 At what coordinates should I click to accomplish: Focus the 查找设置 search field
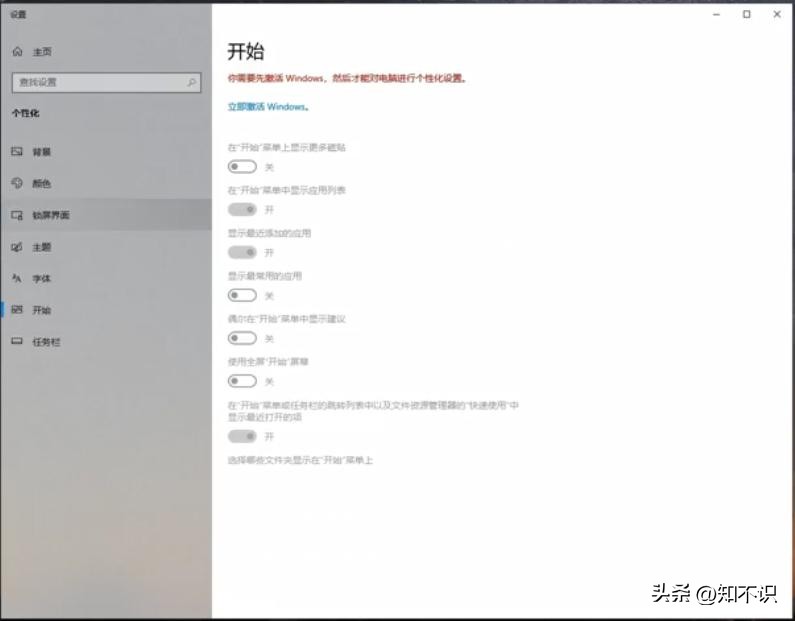[106, 82]
